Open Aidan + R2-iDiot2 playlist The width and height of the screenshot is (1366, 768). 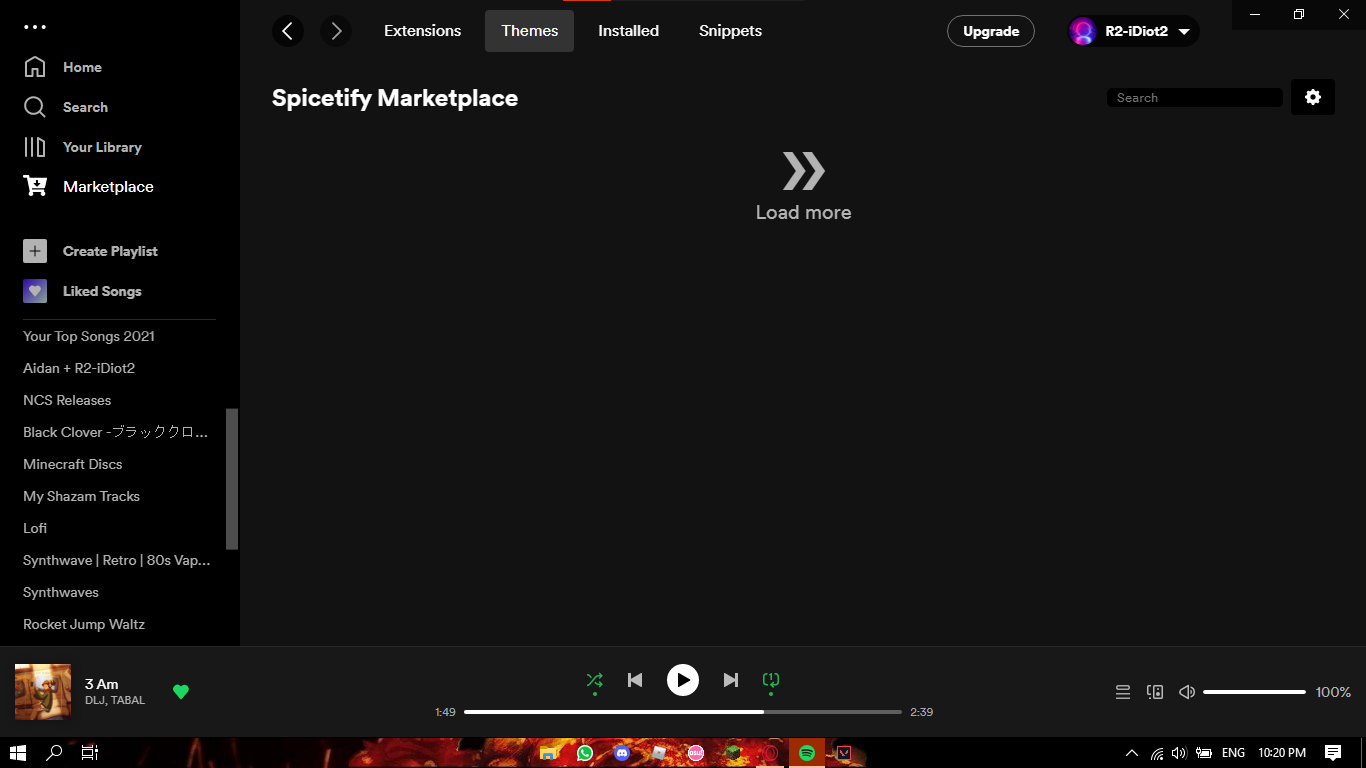point(79,368)
